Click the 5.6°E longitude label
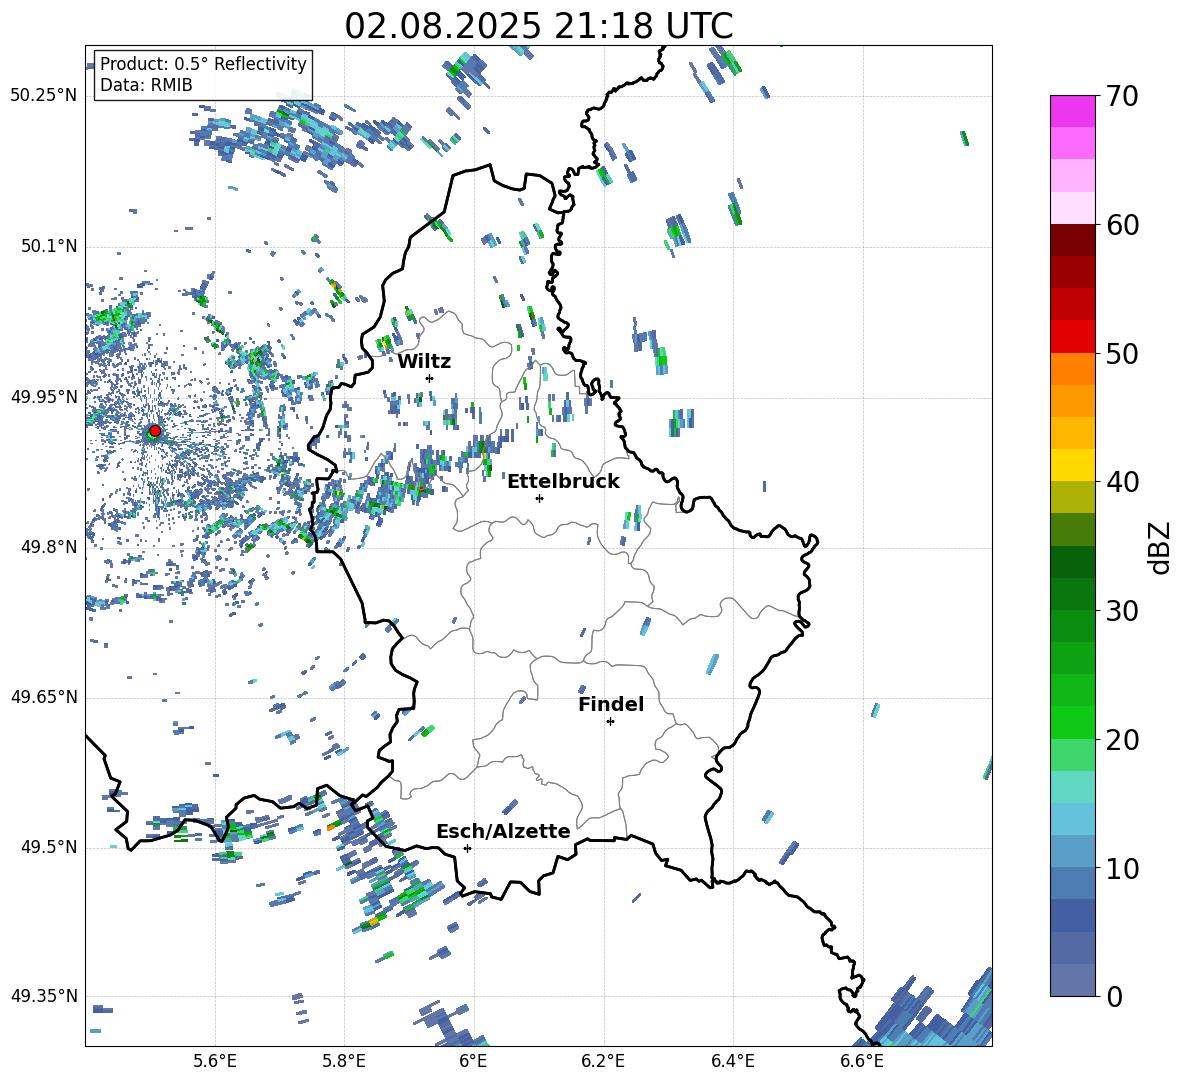 coord(215,1062)
